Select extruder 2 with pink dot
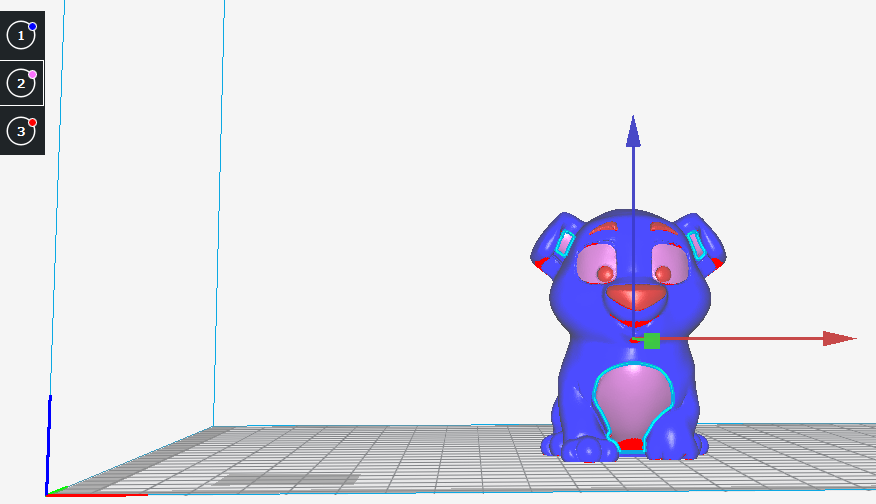The height and width of the screenshot is (504, 876). pos(21,83)
